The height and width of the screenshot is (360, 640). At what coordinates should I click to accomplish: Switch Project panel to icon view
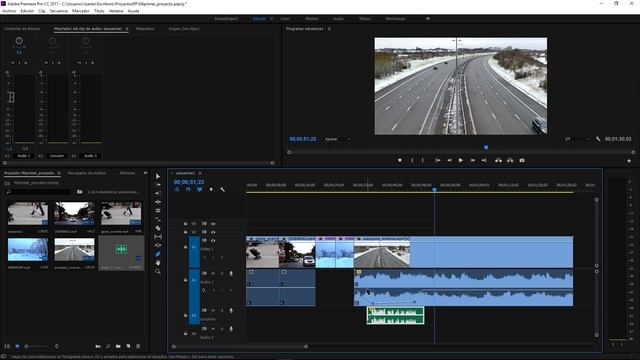click(17, 346)
